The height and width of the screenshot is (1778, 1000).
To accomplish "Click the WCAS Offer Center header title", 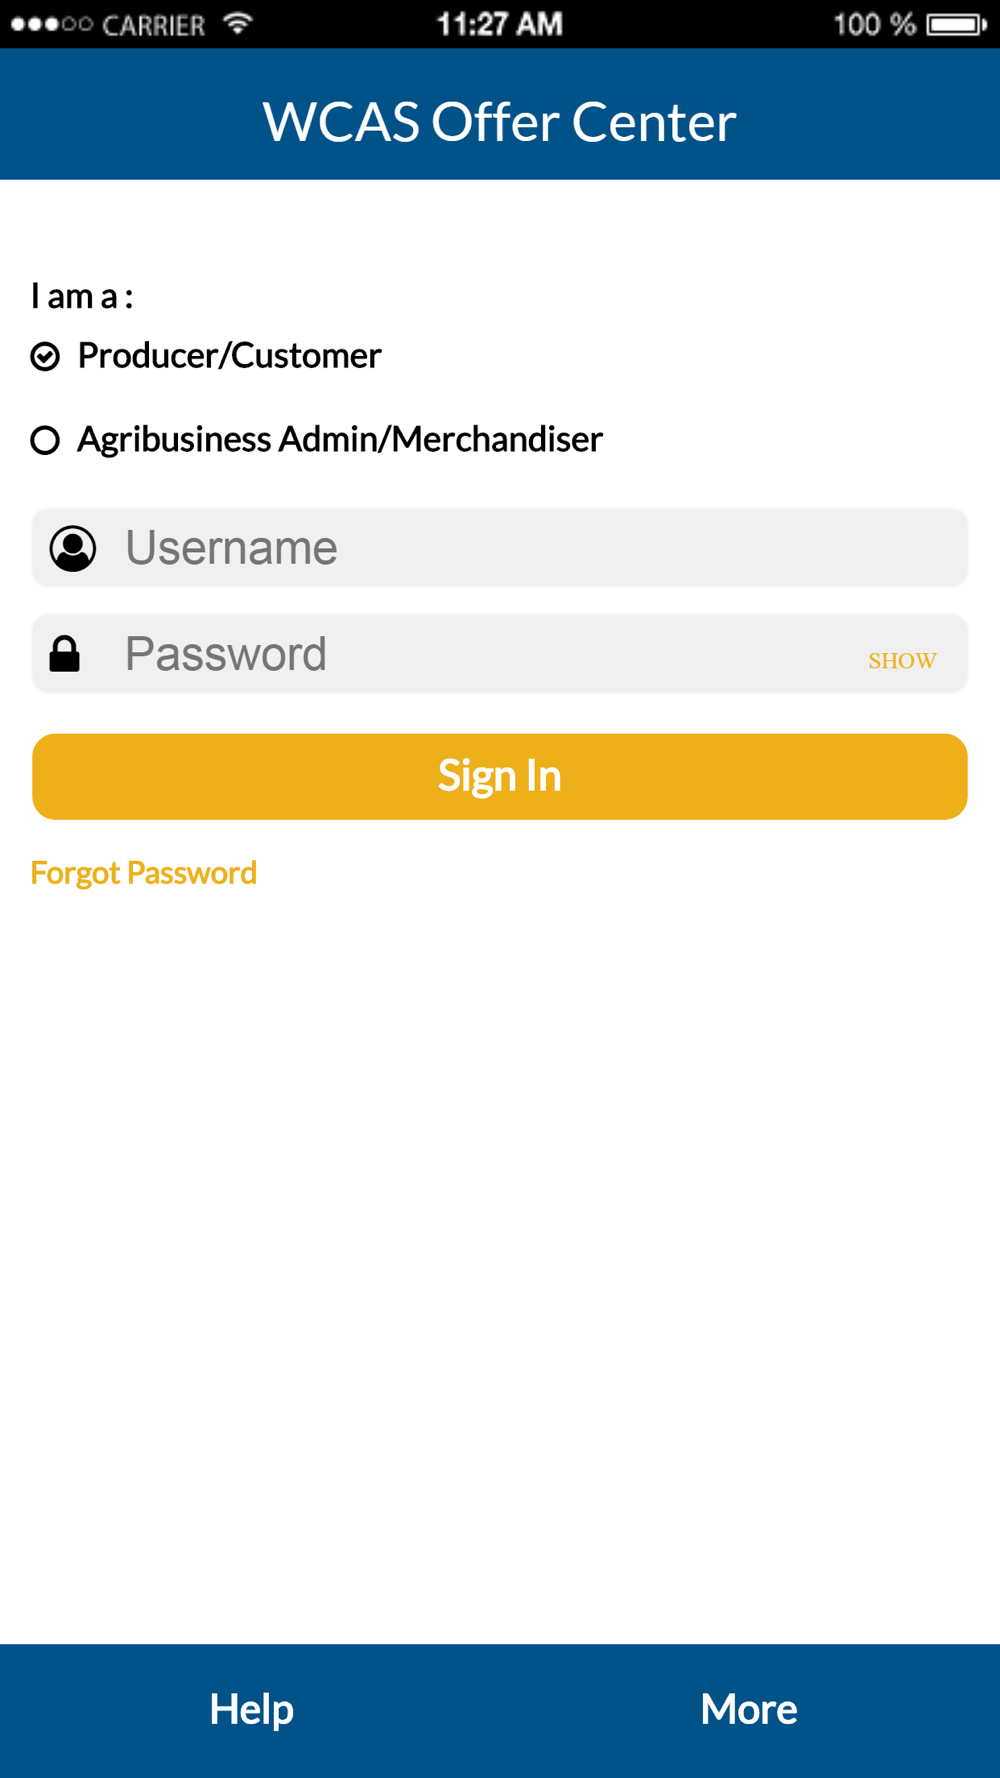I will point(500,122).
